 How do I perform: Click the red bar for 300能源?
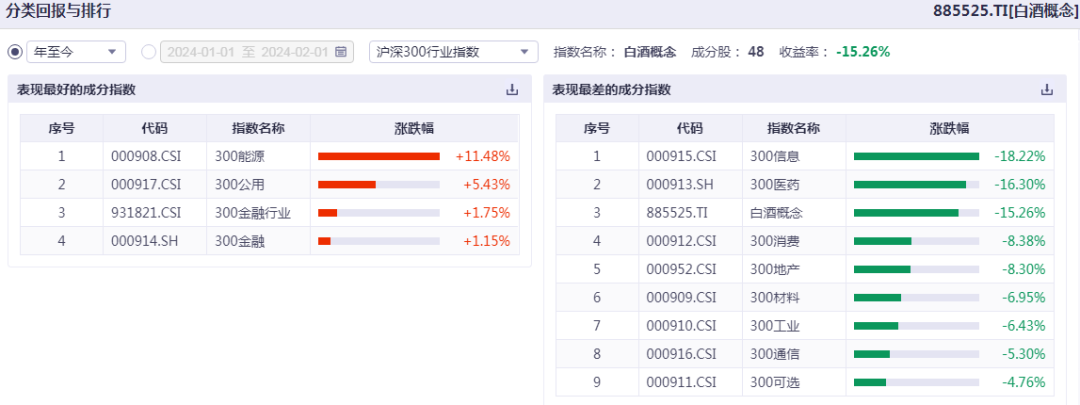(379, 156)
